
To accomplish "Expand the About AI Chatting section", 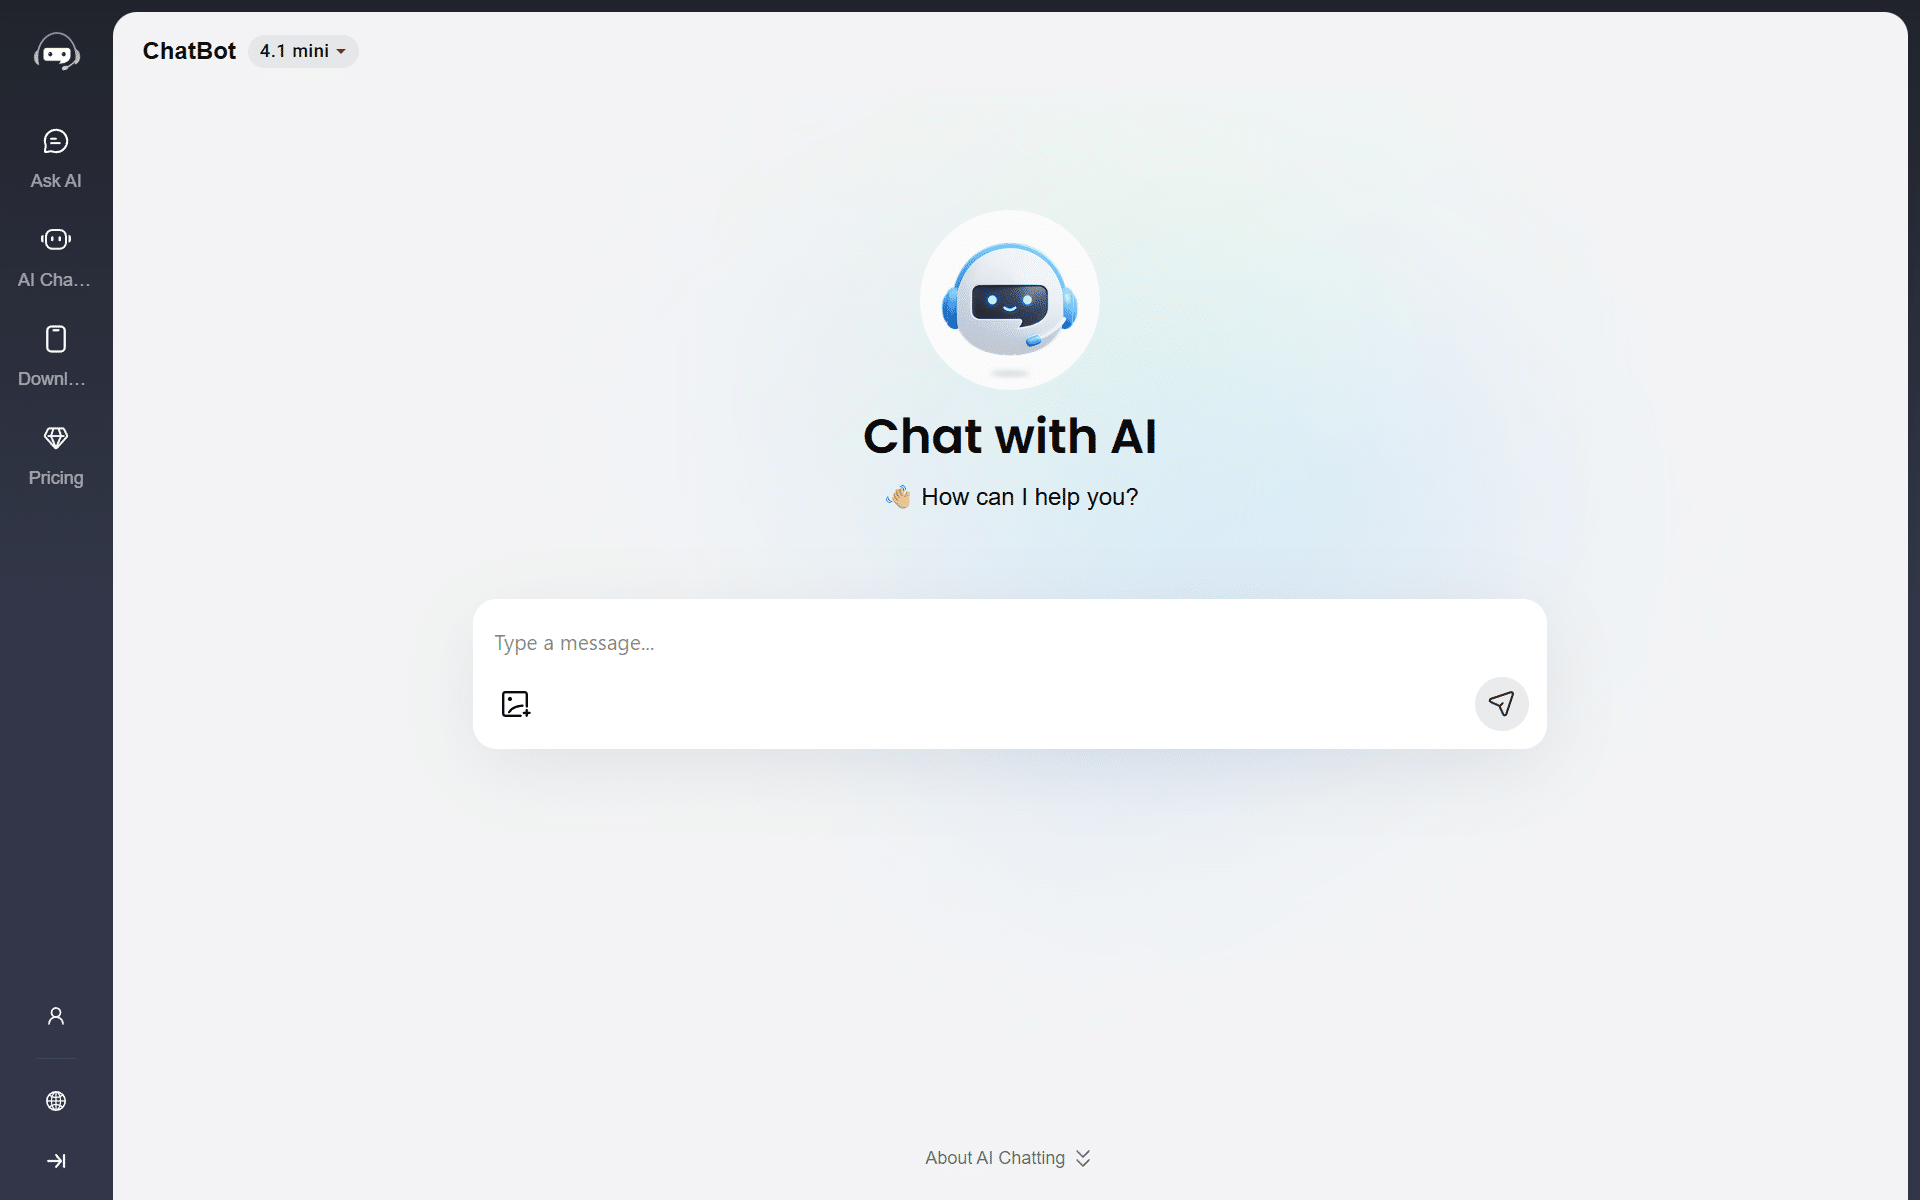I will click(x=1007, y=1158).
